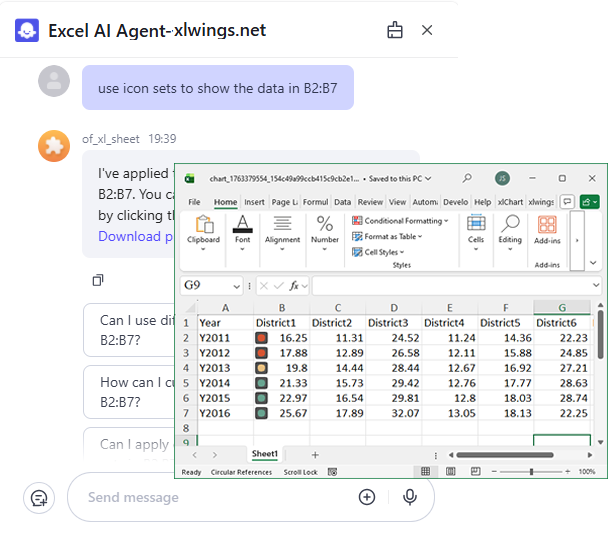Switch to the View ribbon tab
The height and width of the screenshot is (533, 608).
click(x=397, y=202)
